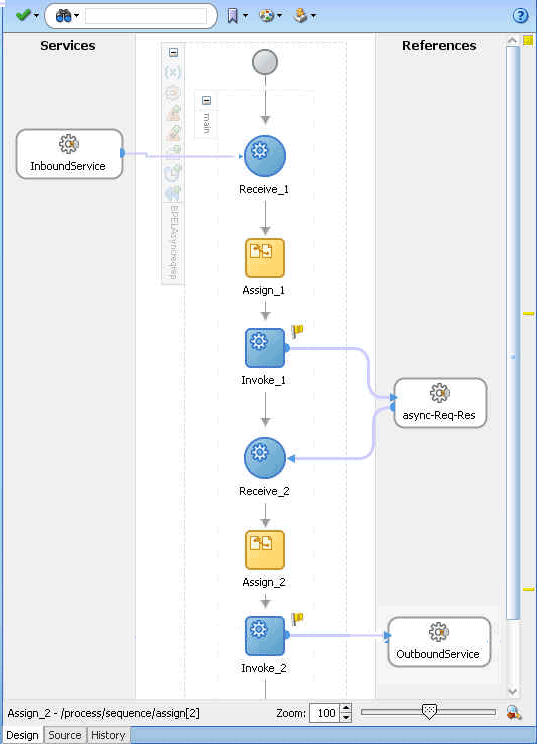Click the Assign_1 label text
Viewport: 537px width, 744px height.
(x=263, y=290)
